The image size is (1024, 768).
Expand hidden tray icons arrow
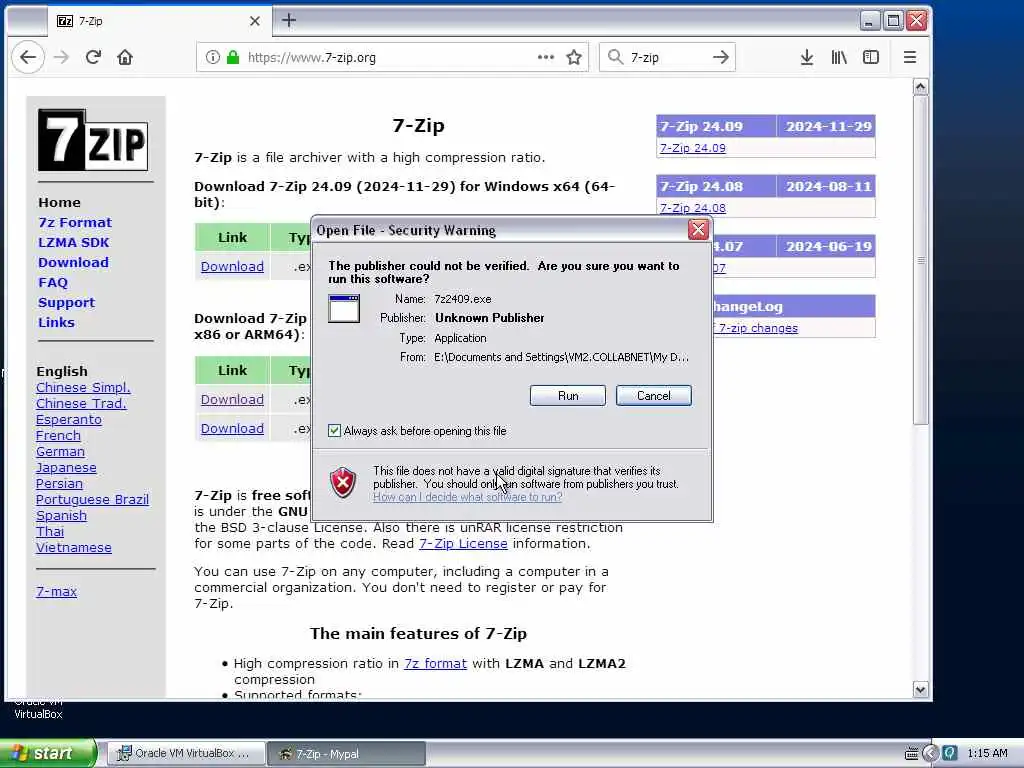(931, 754)
